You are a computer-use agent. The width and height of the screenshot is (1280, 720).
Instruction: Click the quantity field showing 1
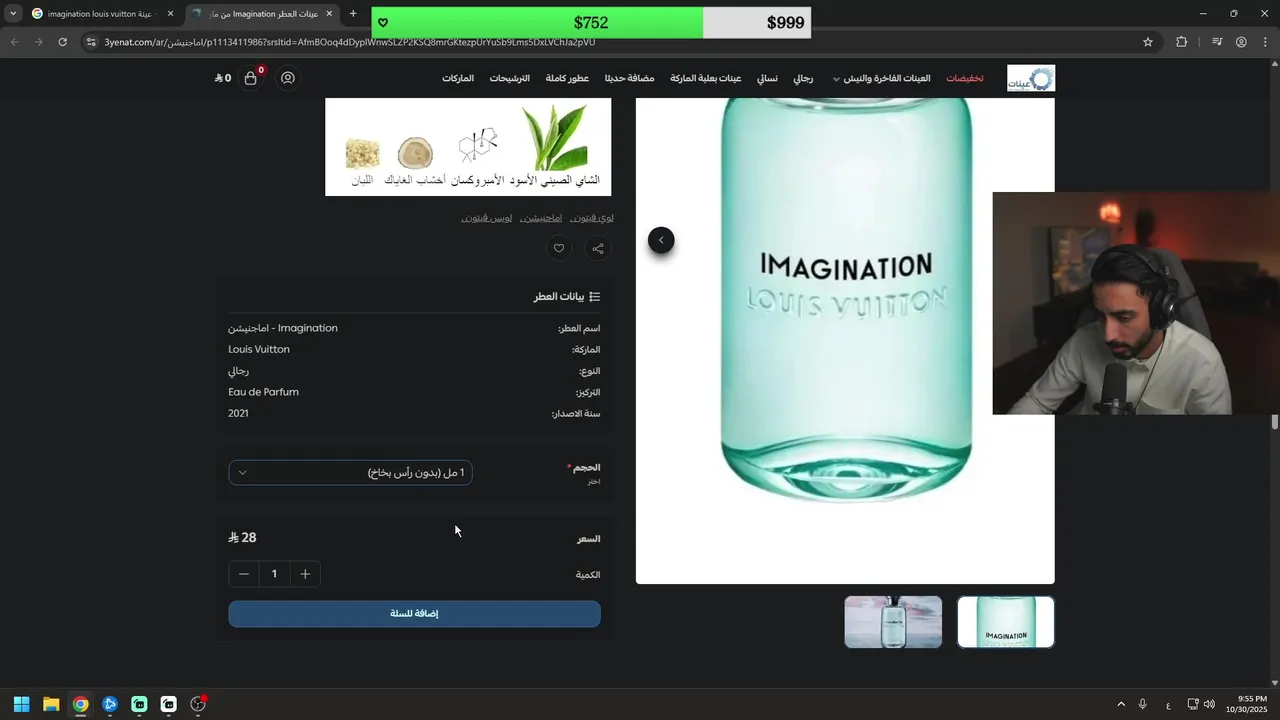click(274, 574)
